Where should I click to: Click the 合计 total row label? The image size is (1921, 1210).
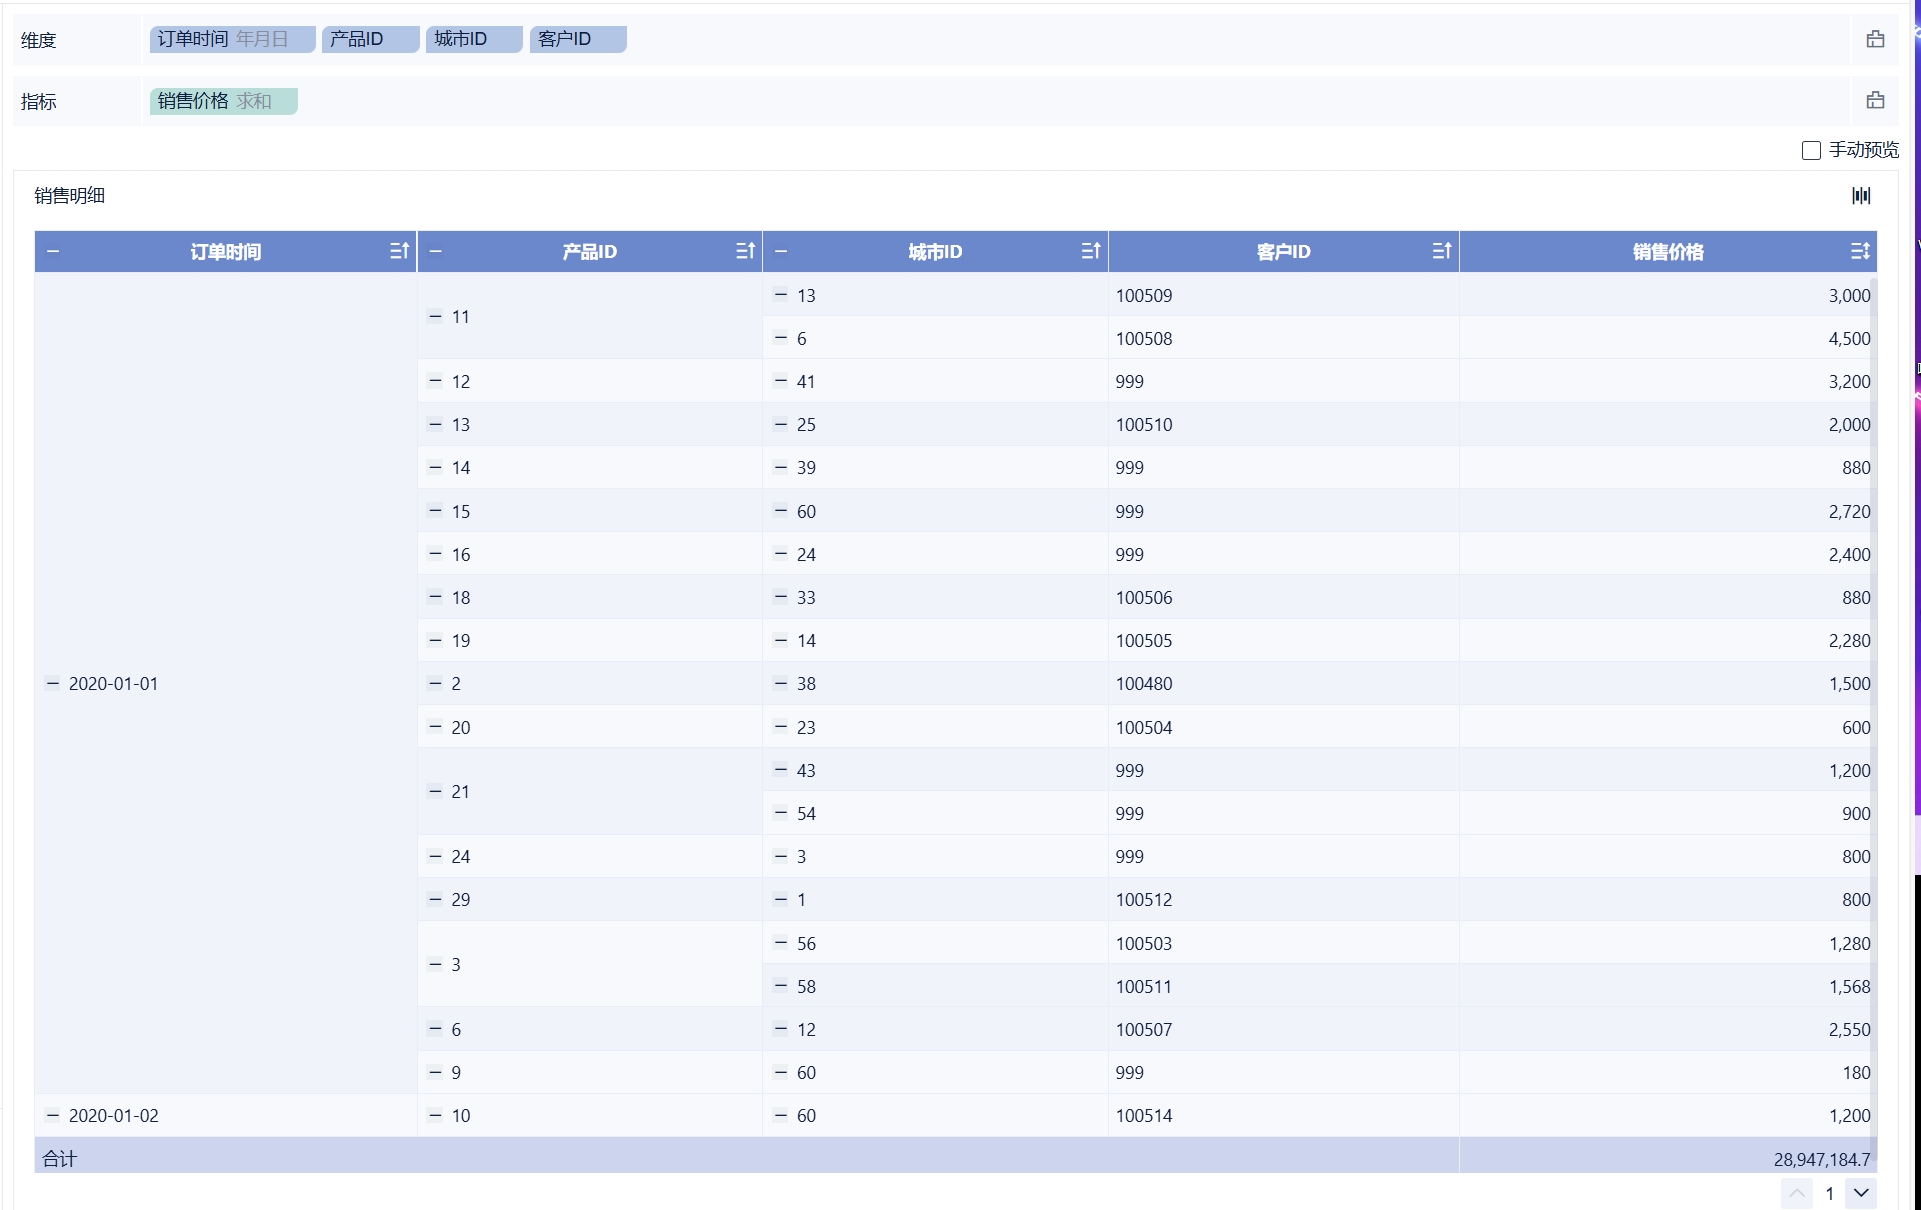[59, 1158]
